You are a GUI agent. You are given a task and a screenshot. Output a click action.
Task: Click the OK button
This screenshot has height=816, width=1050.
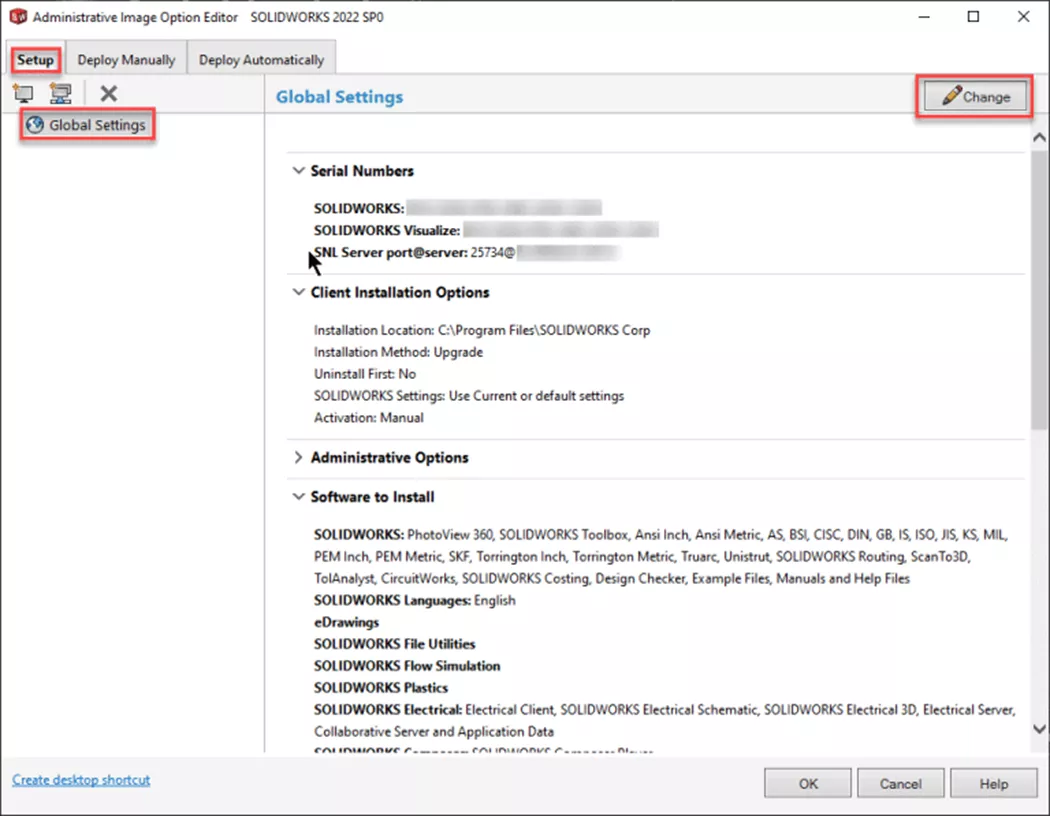coord(808,783)
